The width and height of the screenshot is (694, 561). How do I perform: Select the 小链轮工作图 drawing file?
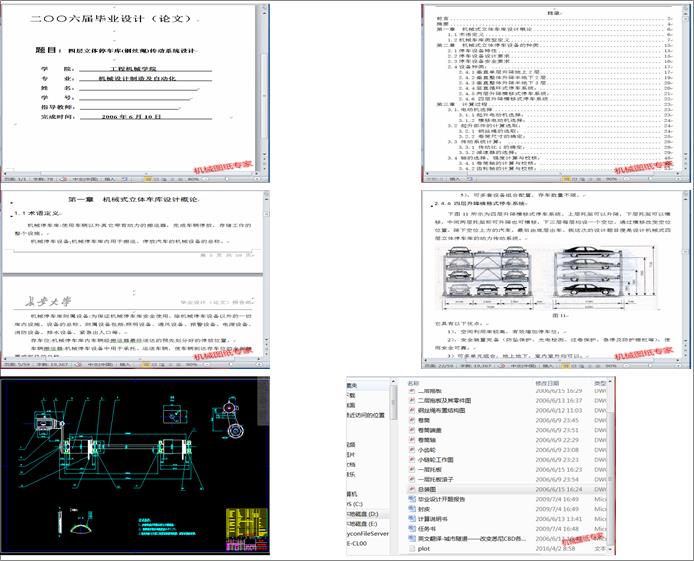point(436,460)
